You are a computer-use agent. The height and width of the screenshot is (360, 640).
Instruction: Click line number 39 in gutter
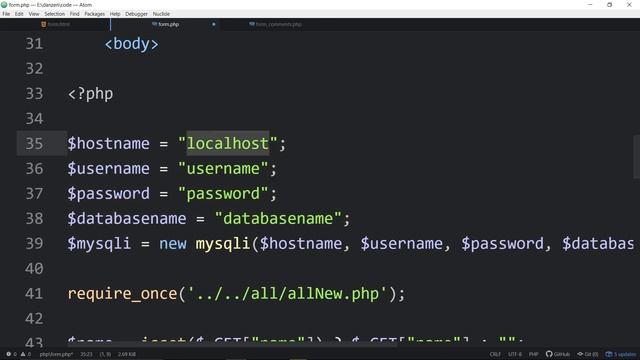point(34,244)
